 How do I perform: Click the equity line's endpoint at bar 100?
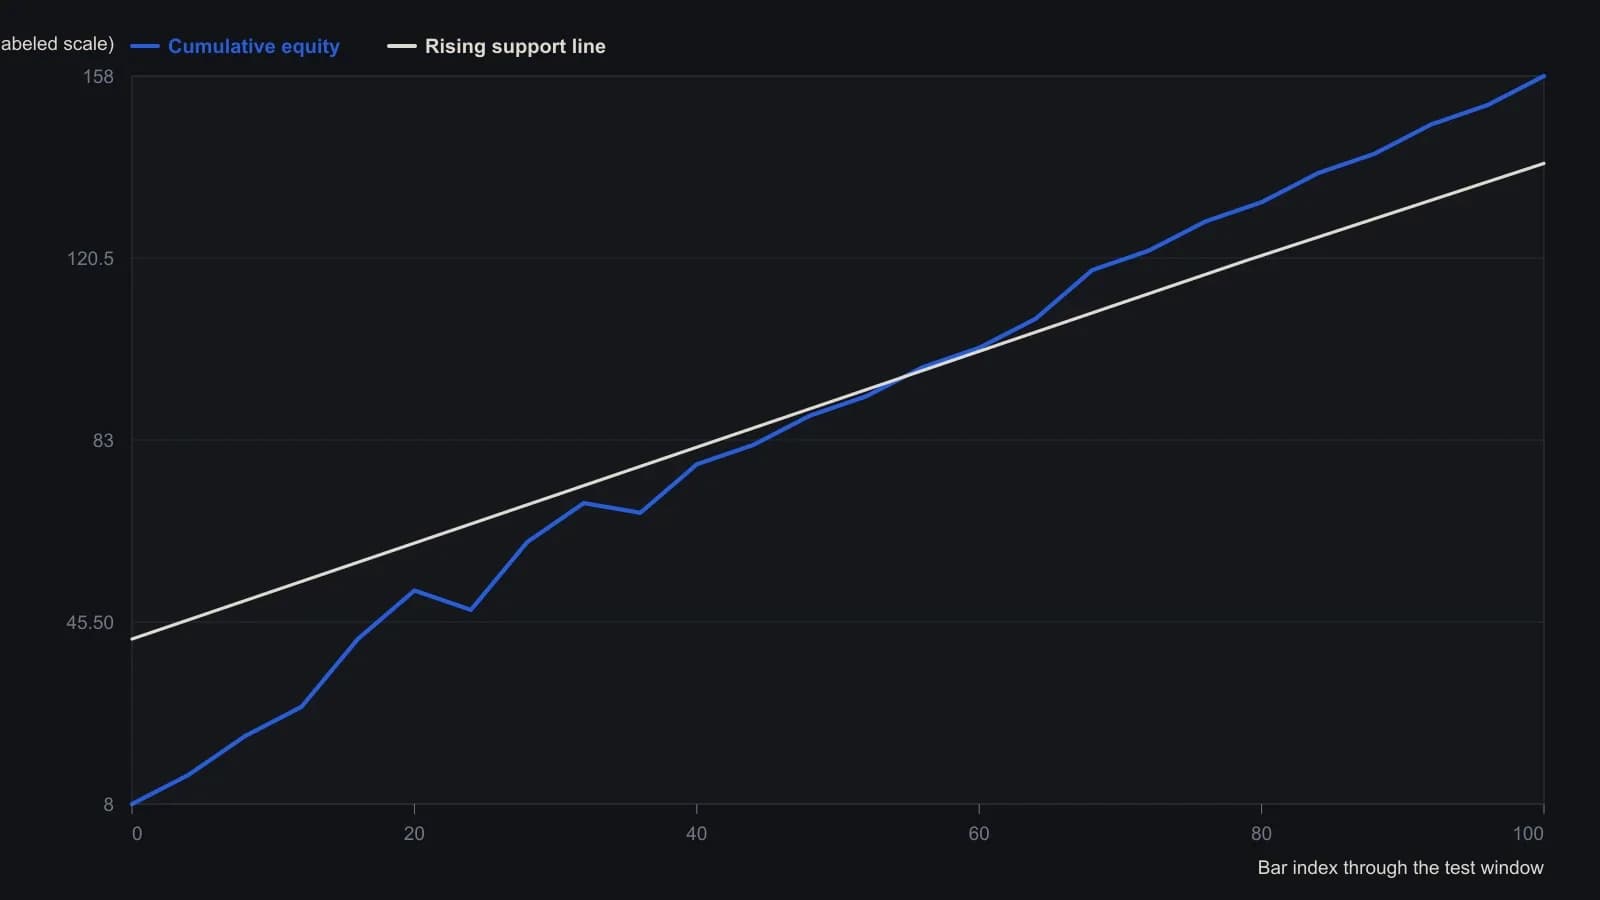(1544, 76)
